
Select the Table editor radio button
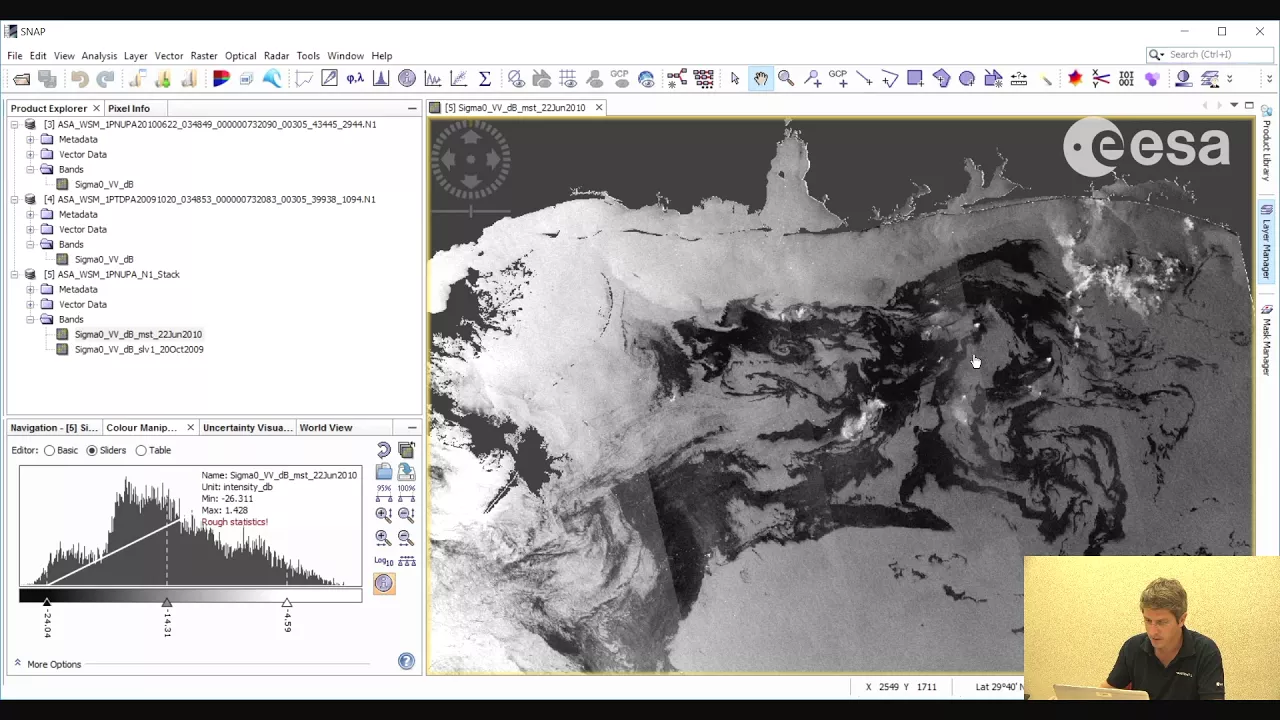[x=141, y=451]
